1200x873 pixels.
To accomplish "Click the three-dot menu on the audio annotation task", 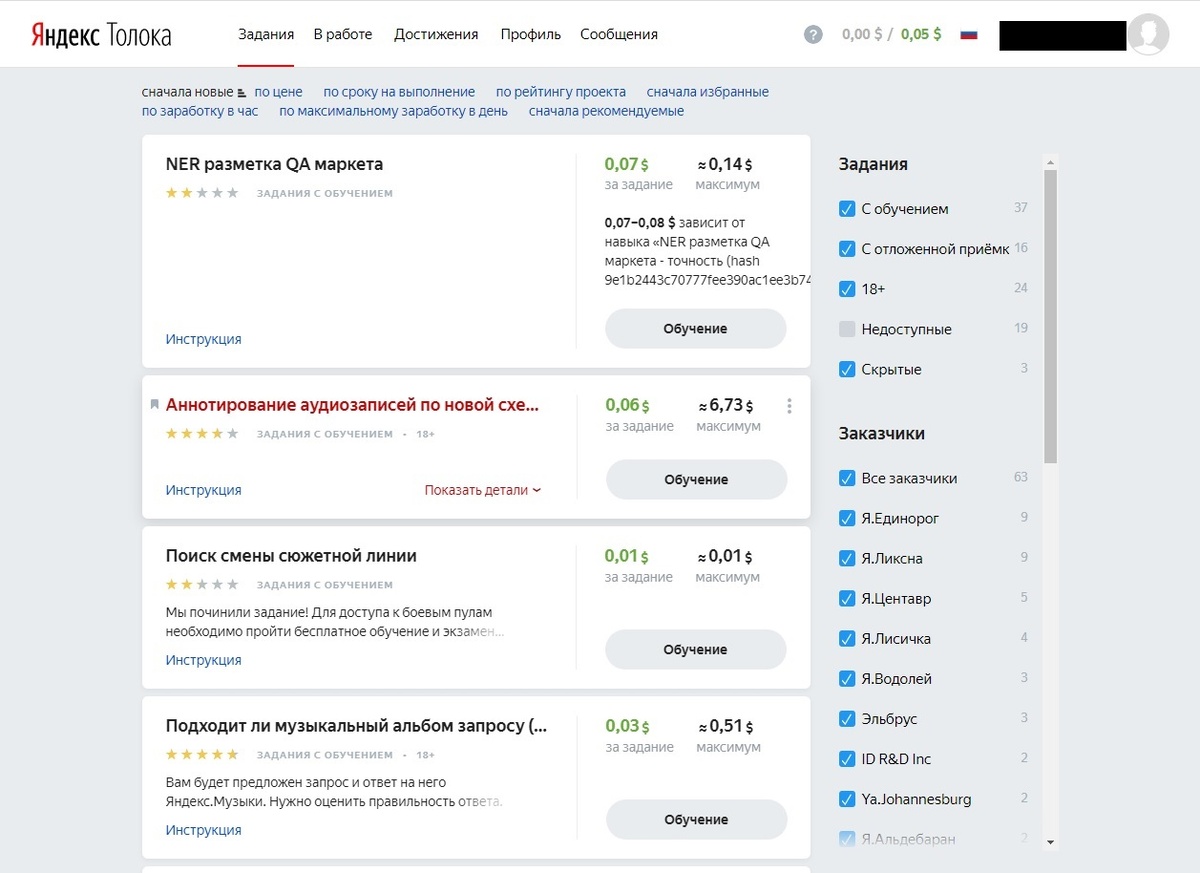I will 789,406.
